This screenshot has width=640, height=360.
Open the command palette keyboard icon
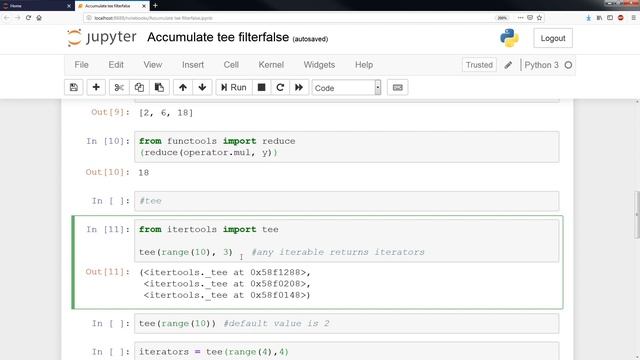(398, 87)
